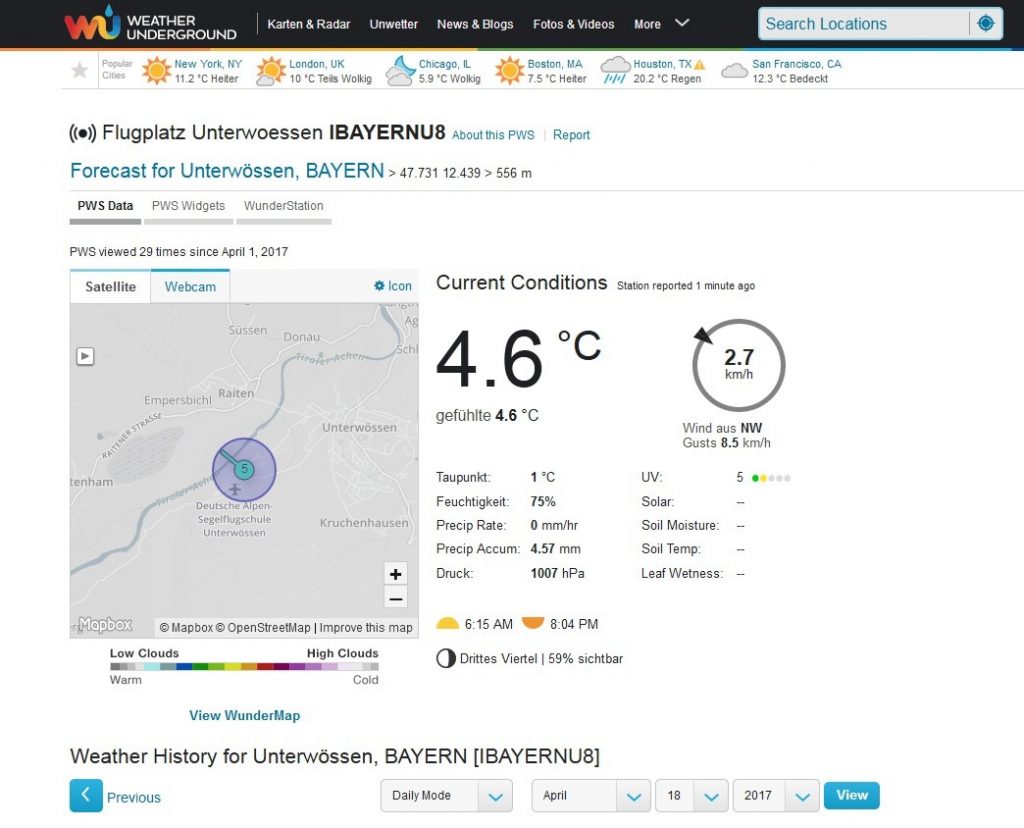The width and height of the screenshot is (1024, 828).
Task: Go to Previous day arrow button
Action: (x=86, y=795)
